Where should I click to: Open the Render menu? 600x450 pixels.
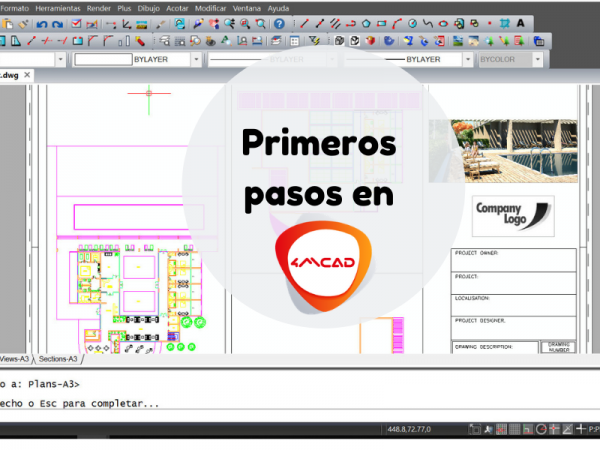98,8
